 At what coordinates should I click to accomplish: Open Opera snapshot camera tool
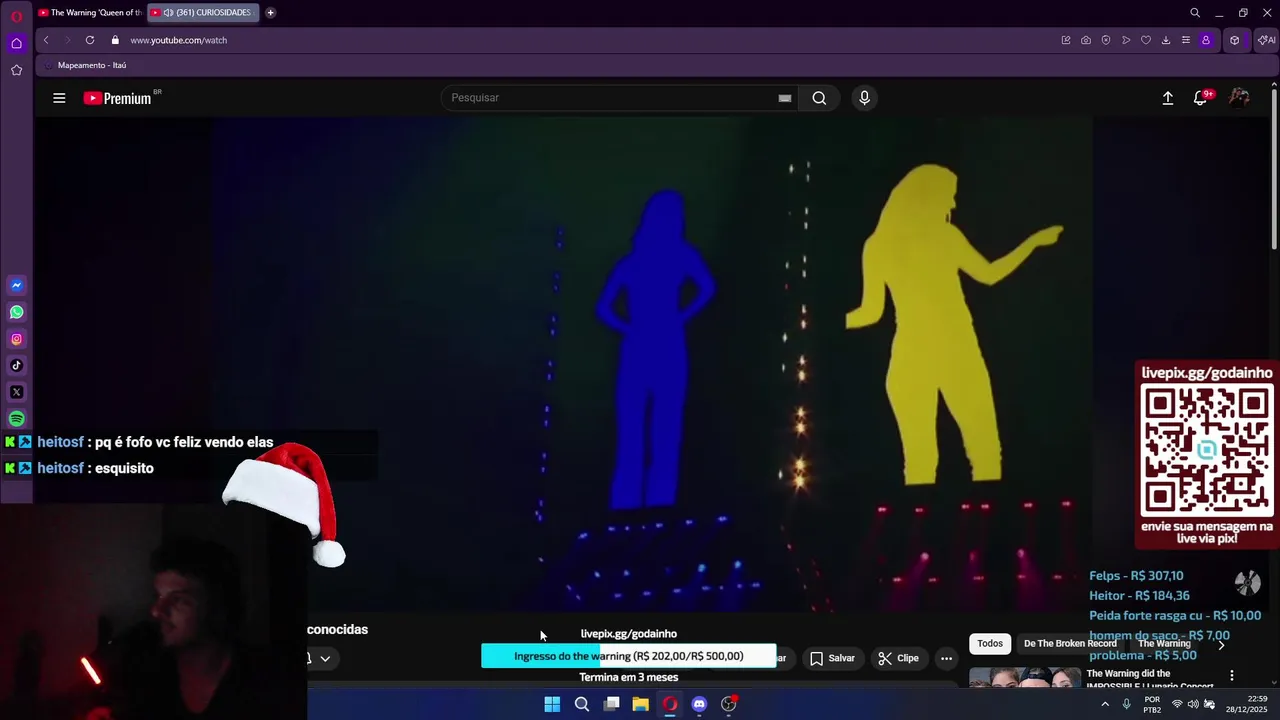click(x=1086, y=40)
